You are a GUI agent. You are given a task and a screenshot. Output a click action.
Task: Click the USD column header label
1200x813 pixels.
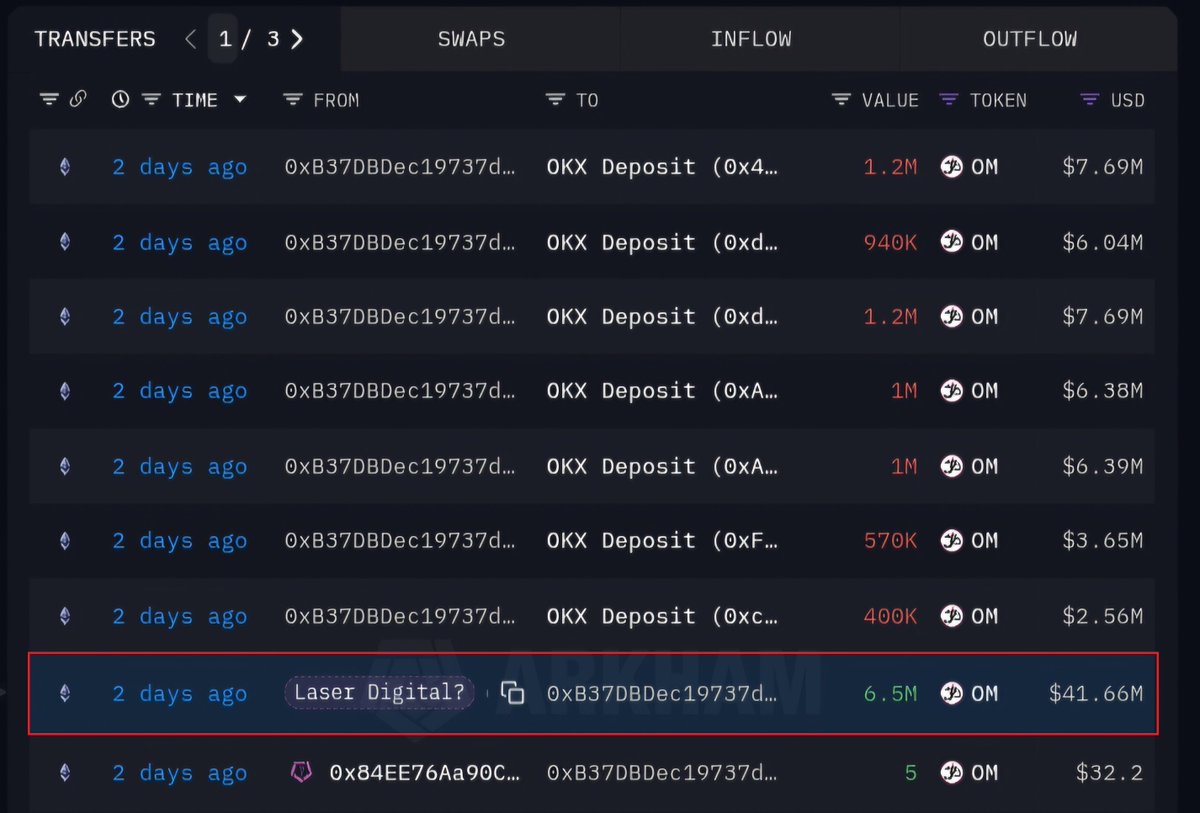coord(1128,99)
